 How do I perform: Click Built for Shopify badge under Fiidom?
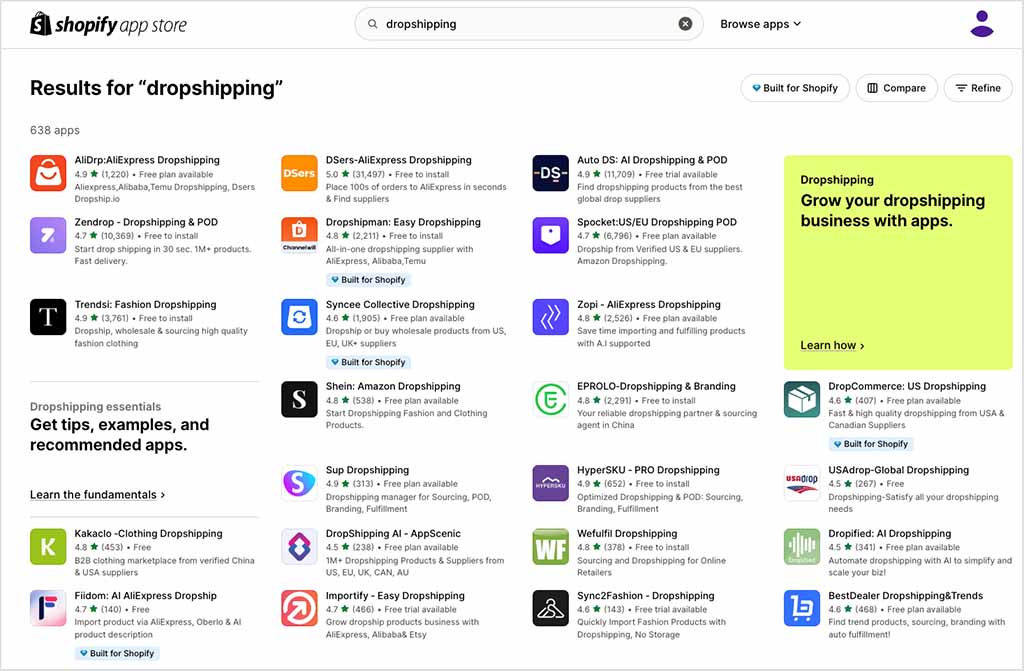(117, 653)
